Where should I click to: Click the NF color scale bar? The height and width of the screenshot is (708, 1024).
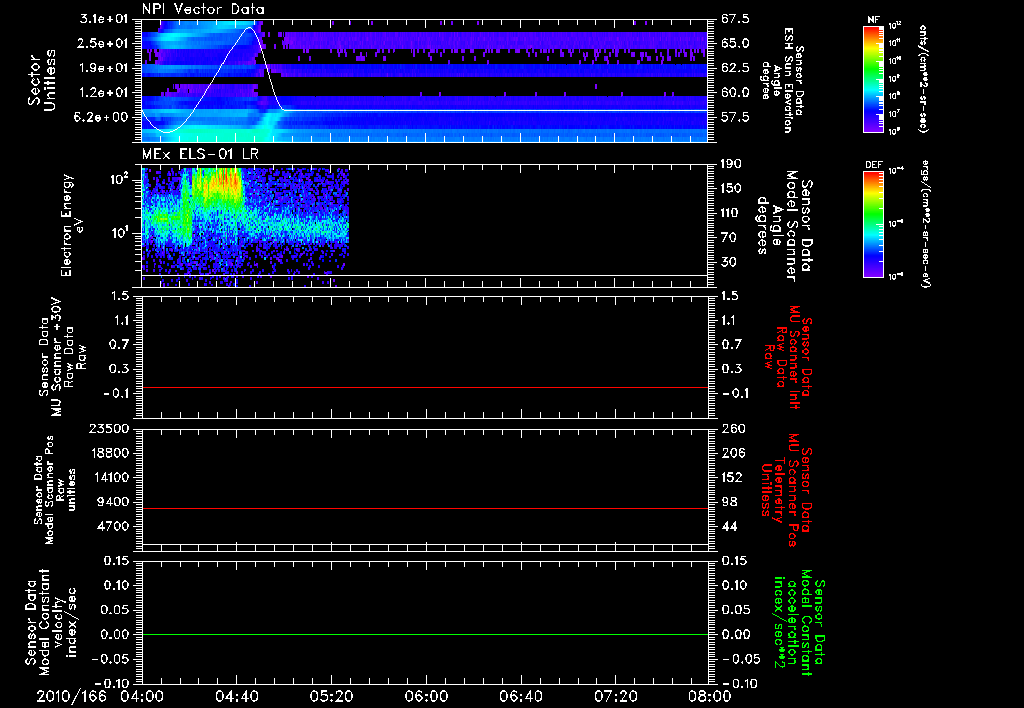coord(874,78)
